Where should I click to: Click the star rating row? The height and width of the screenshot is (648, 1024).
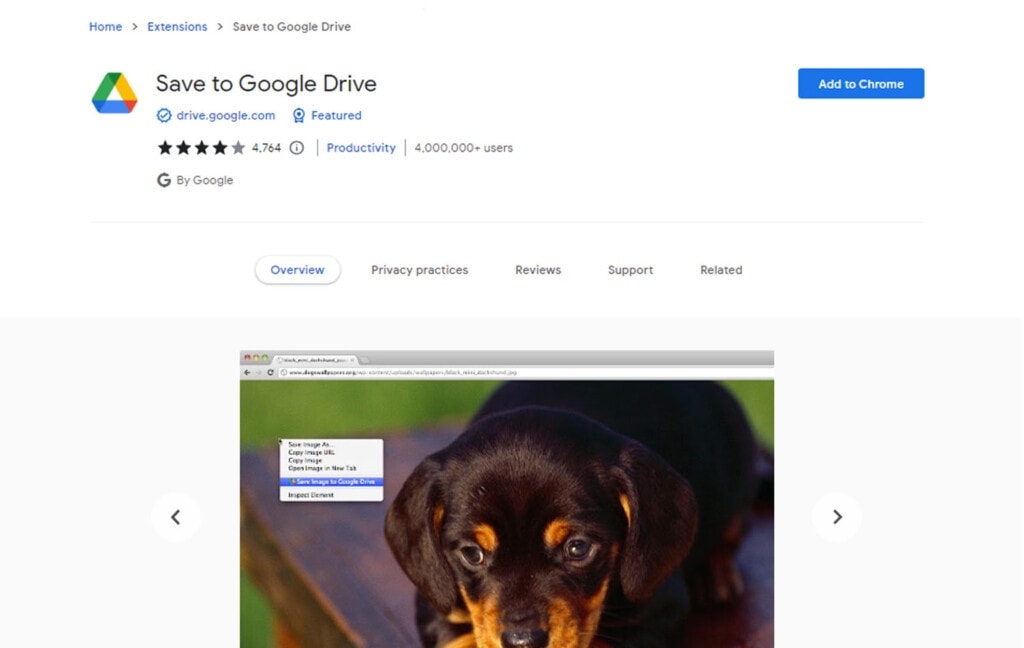coord(201,148)
